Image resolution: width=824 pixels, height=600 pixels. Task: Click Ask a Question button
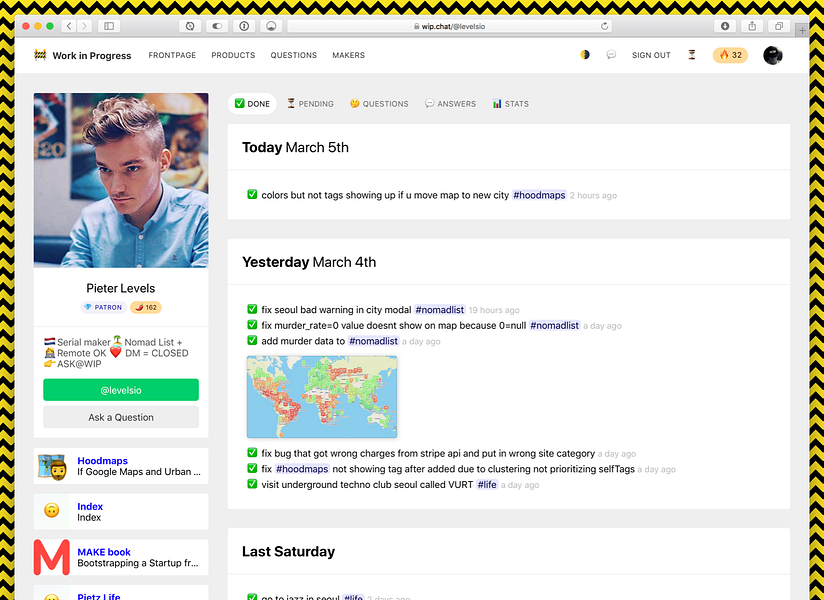(121, 417)
